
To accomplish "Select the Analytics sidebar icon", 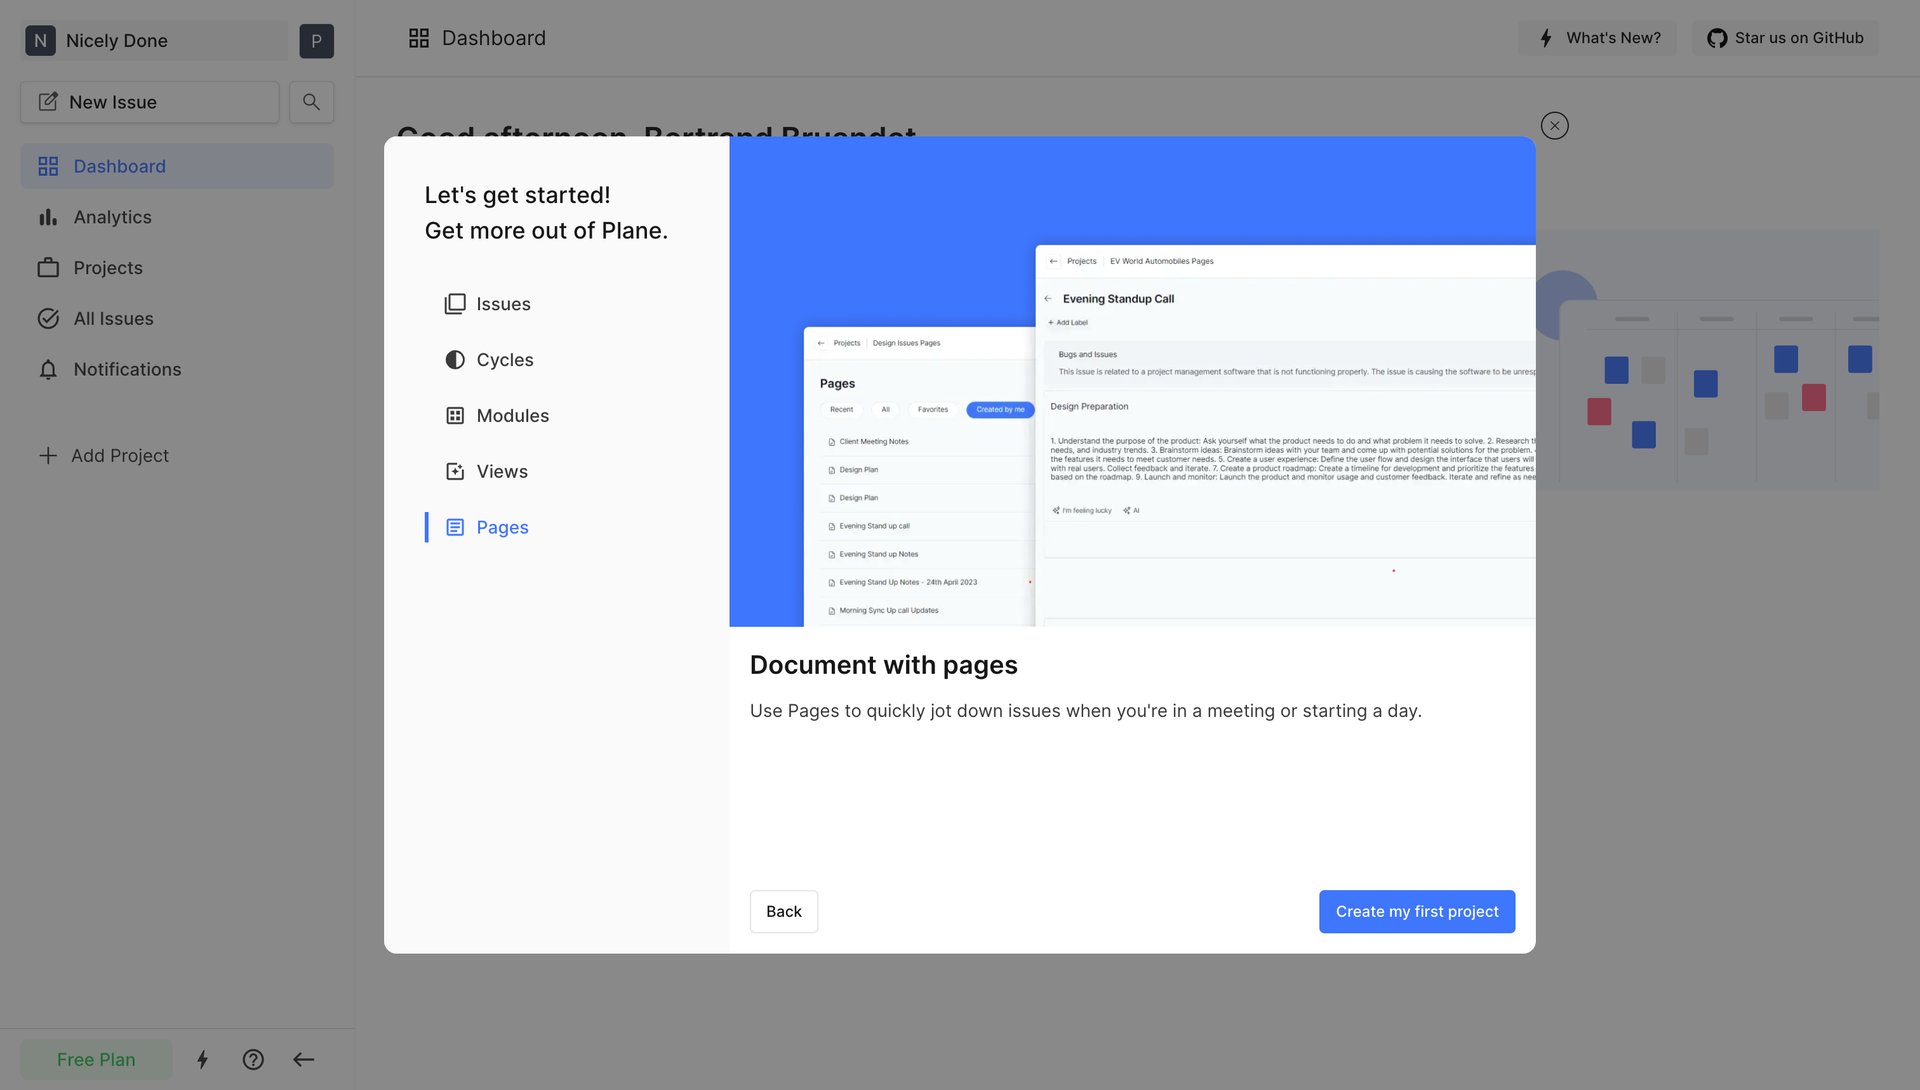I will (x=48, y=217).
